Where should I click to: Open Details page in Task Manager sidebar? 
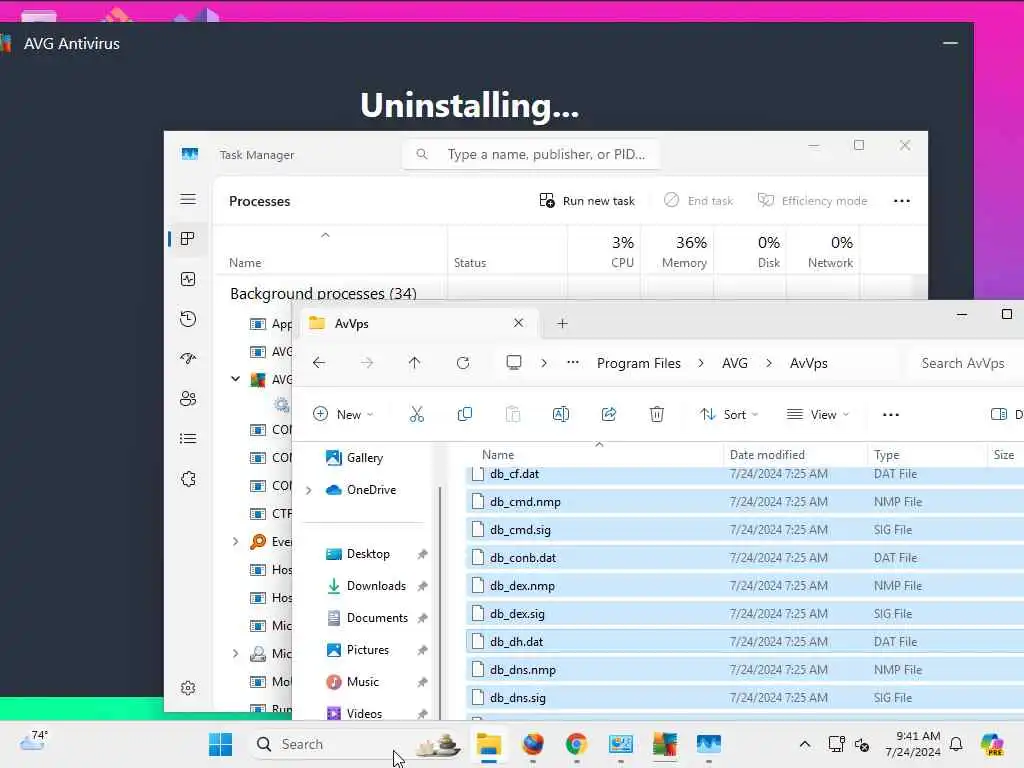click(x=188, y=438)
